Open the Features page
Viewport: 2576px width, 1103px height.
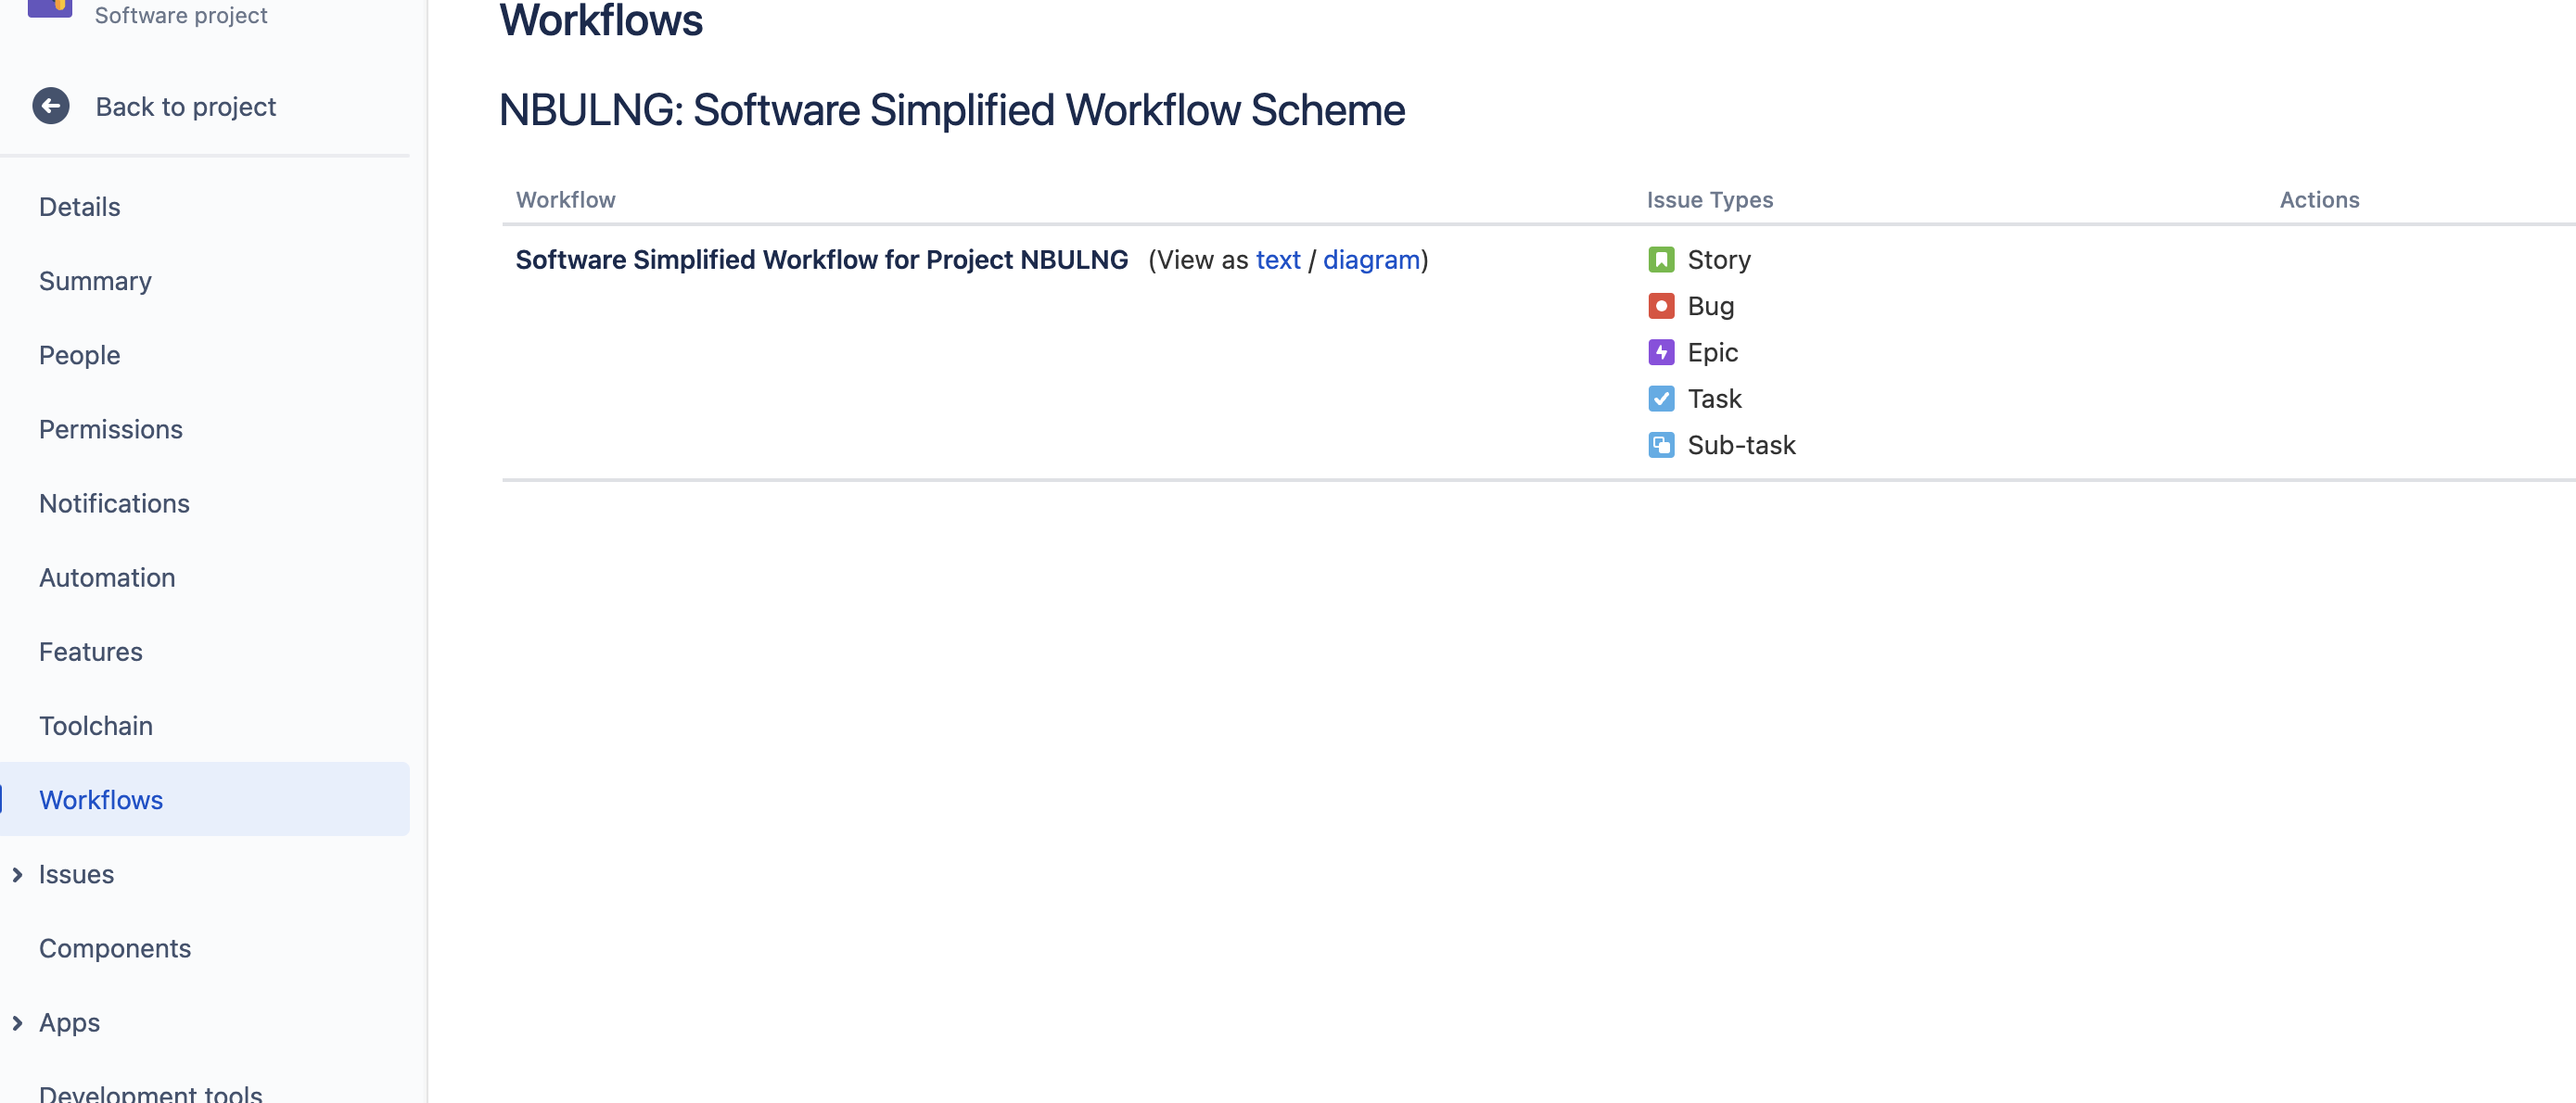click(204, 652)
